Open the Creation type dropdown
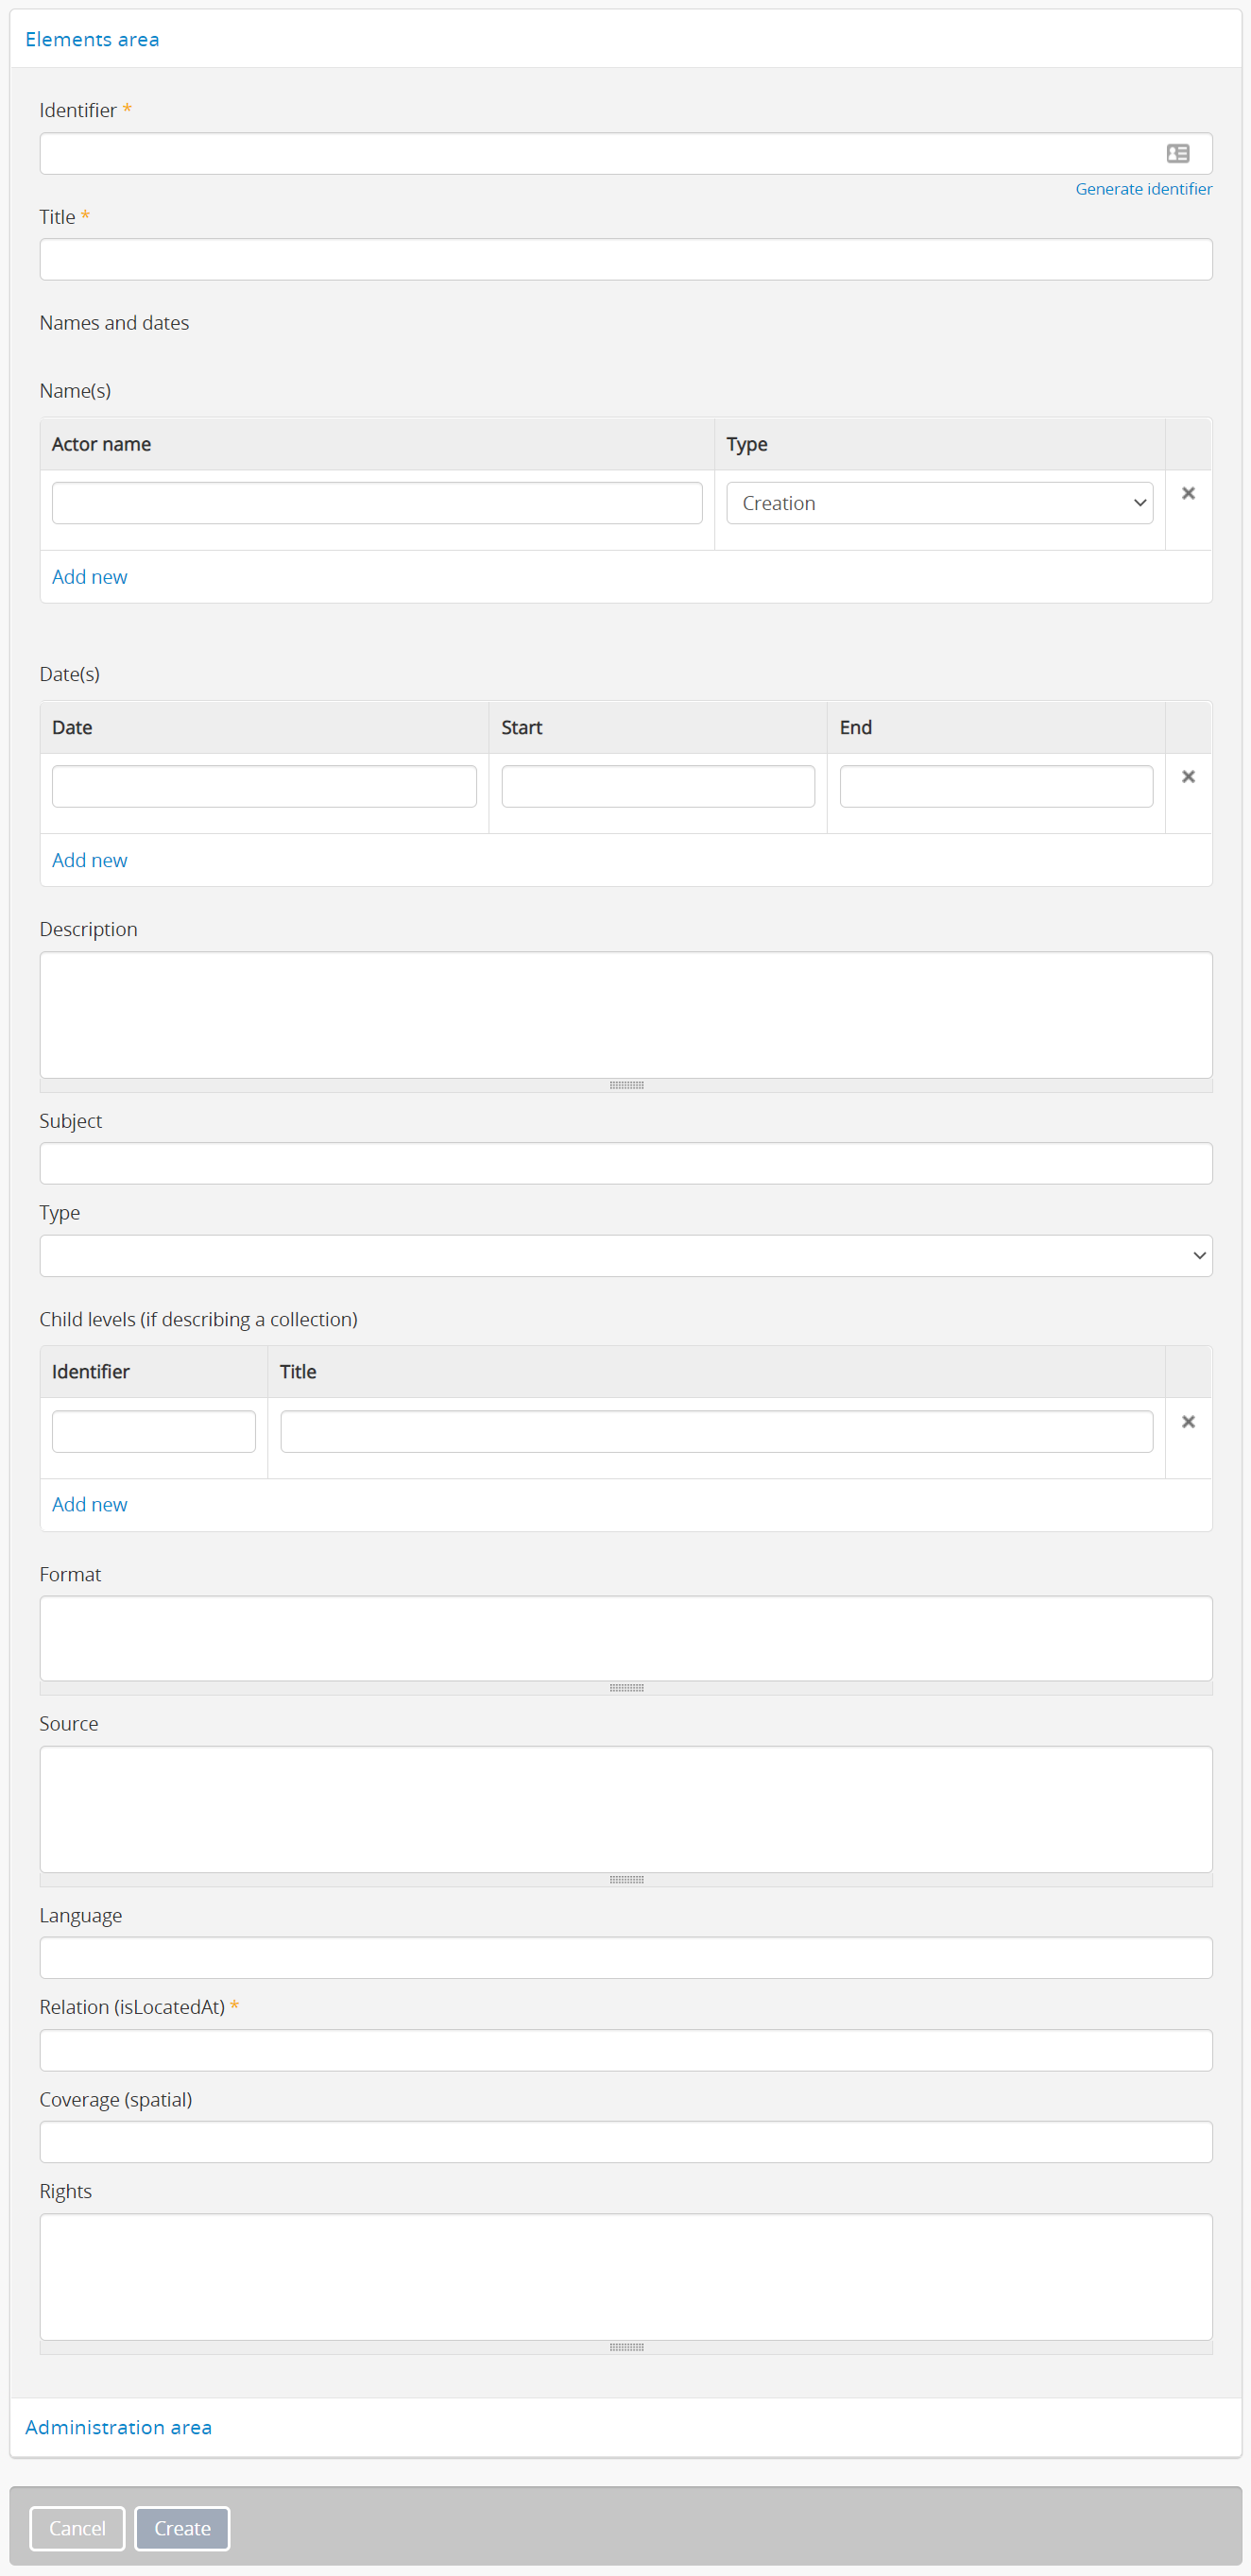The width and height of the screenshot is (1251, 2576). click(x=939, y=503)
